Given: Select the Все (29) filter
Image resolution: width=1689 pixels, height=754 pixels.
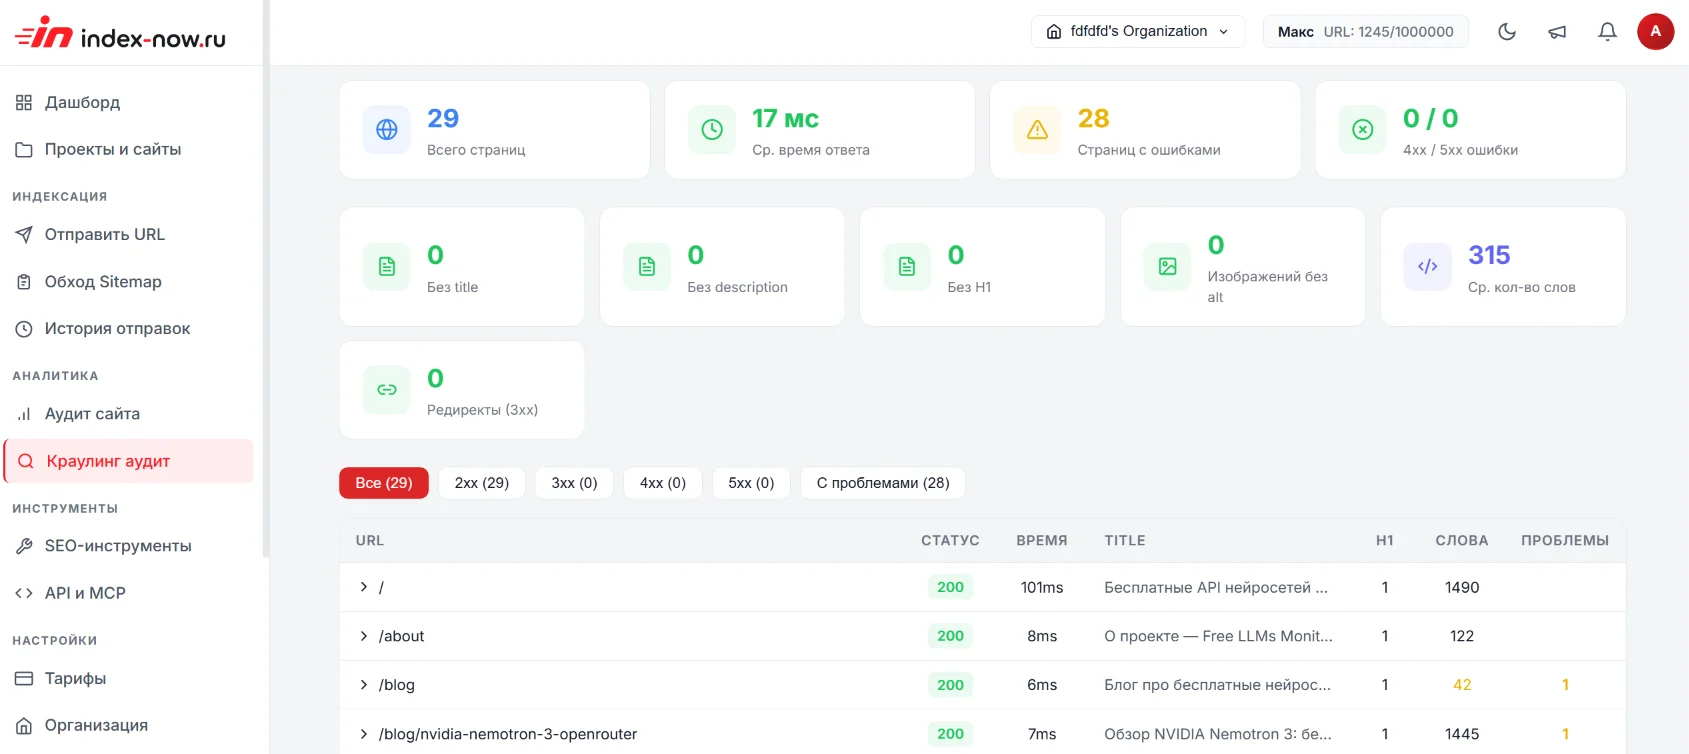Looking at the screenshot, I should (x=384, y=483).
